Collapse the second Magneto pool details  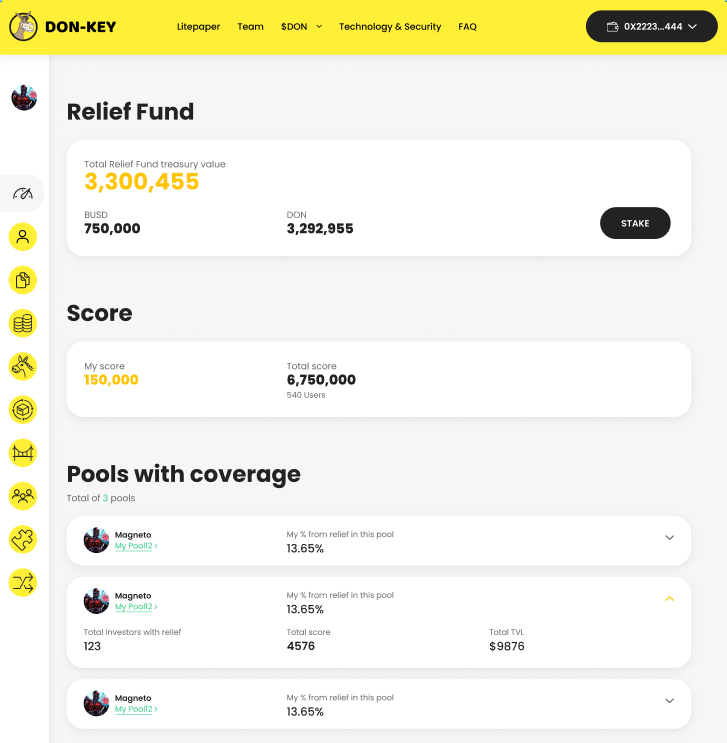pos(669,598)
